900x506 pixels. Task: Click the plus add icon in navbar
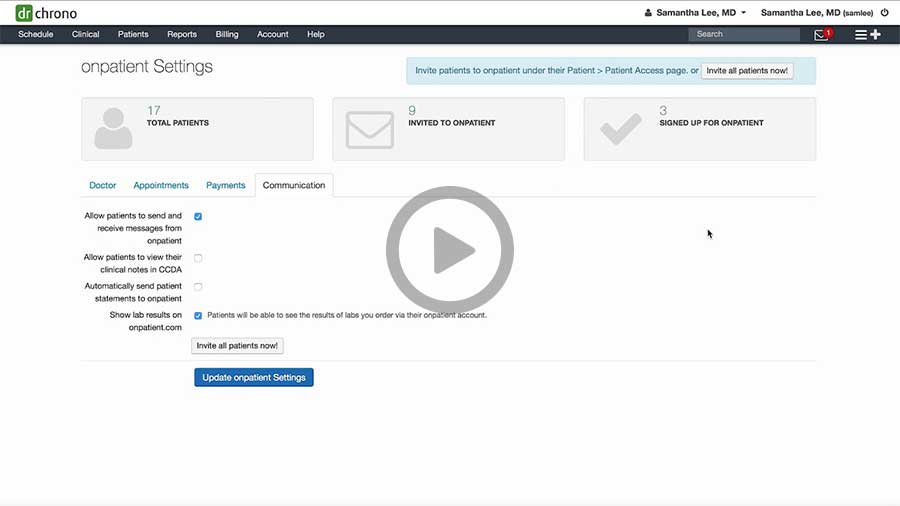coord(875,34)
